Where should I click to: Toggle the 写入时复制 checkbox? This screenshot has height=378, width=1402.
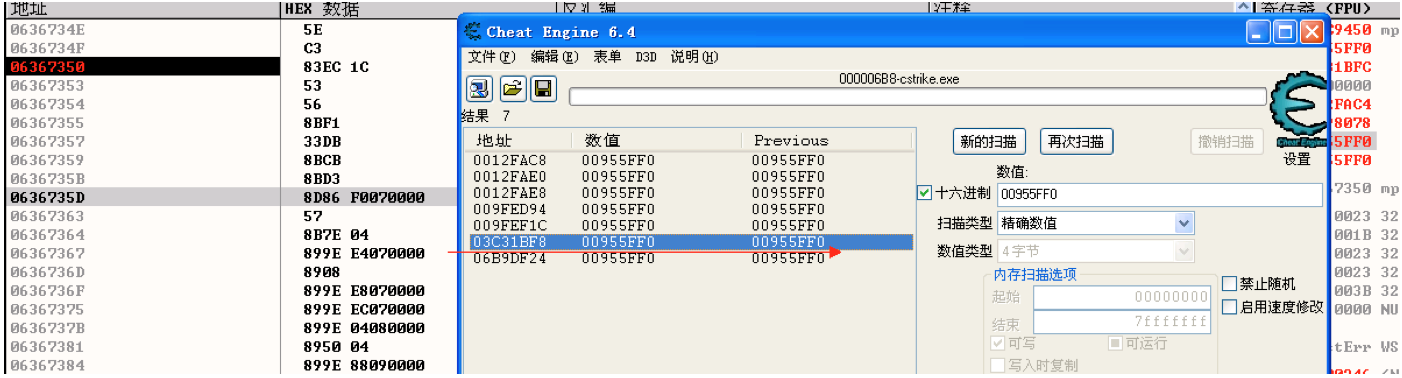997,366
